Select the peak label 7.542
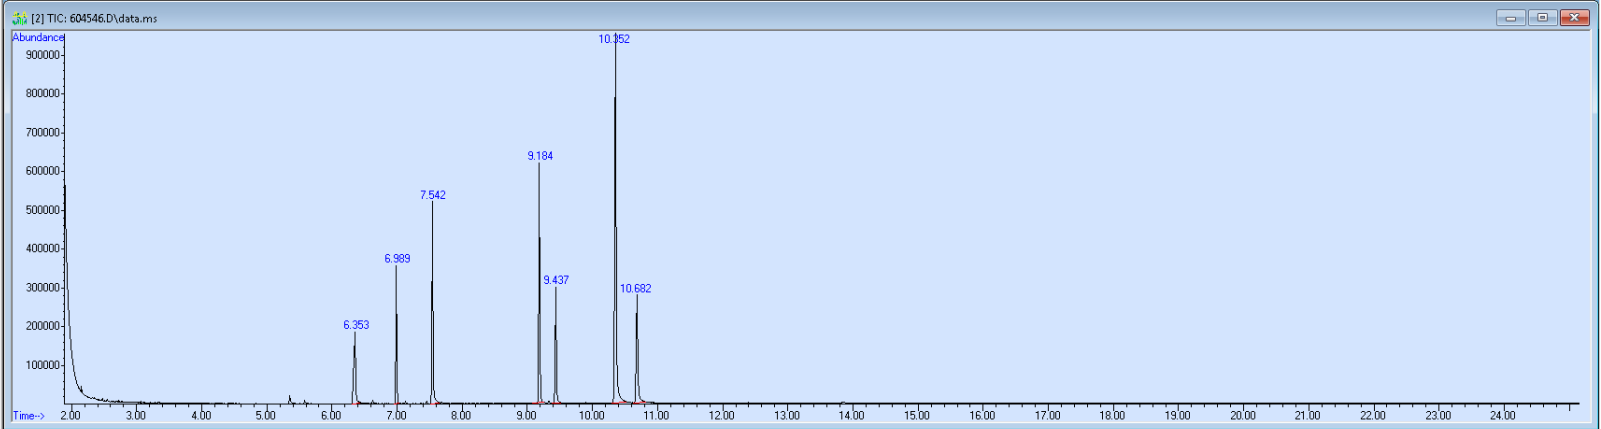 [433, 195]
